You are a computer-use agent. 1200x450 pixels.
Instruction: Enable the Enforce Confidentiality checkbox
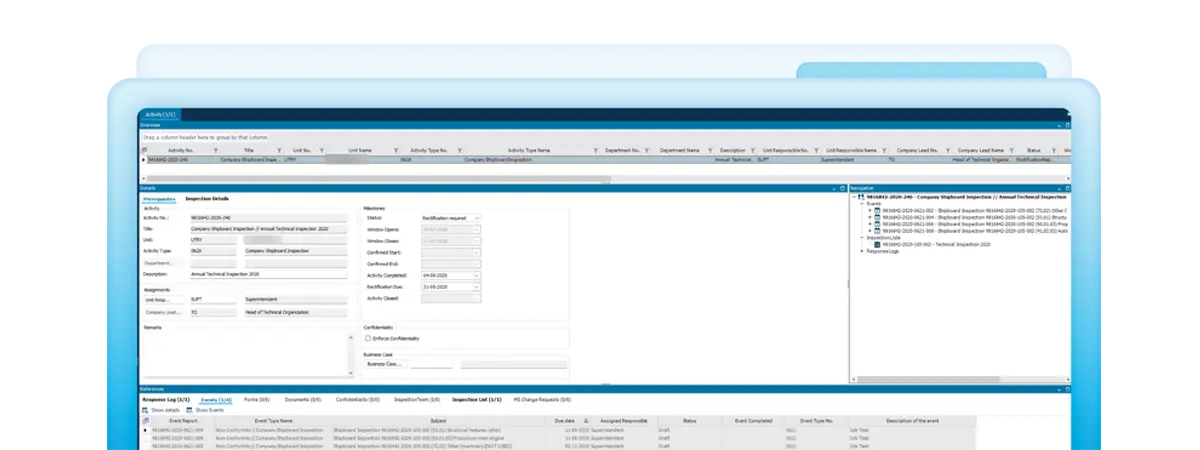tap(368, 338)
